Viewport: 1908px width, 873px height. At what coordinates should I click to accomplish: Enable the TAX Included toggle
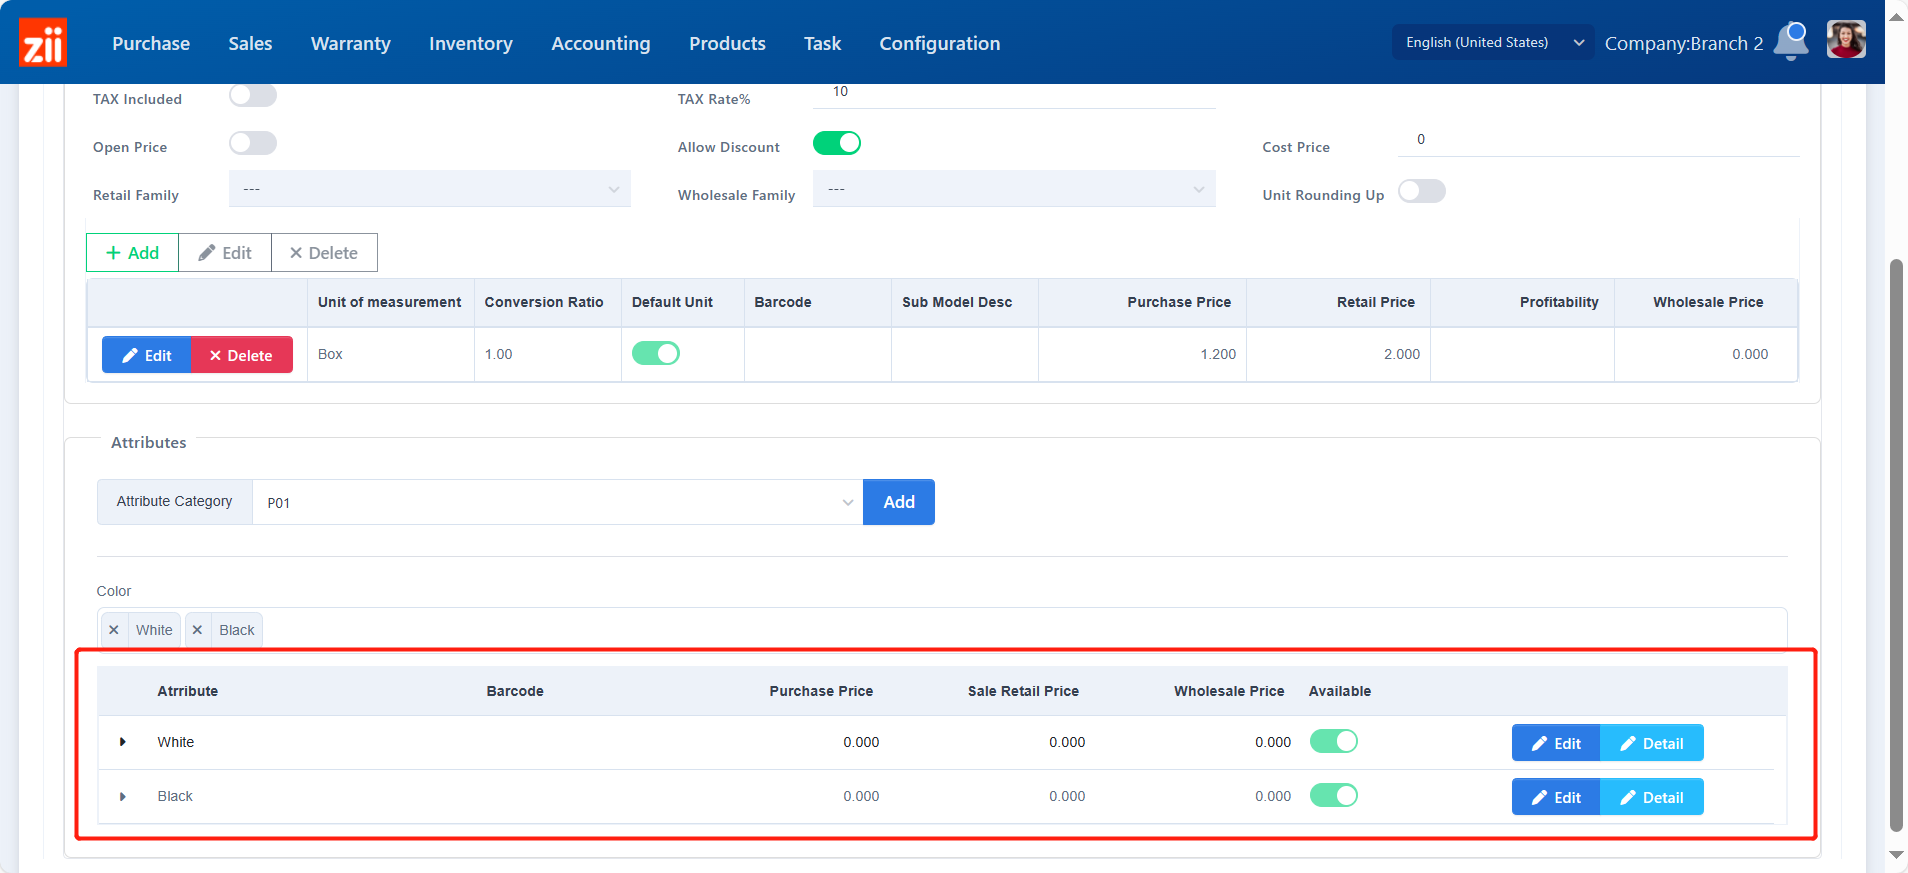(x=253, y=96)
